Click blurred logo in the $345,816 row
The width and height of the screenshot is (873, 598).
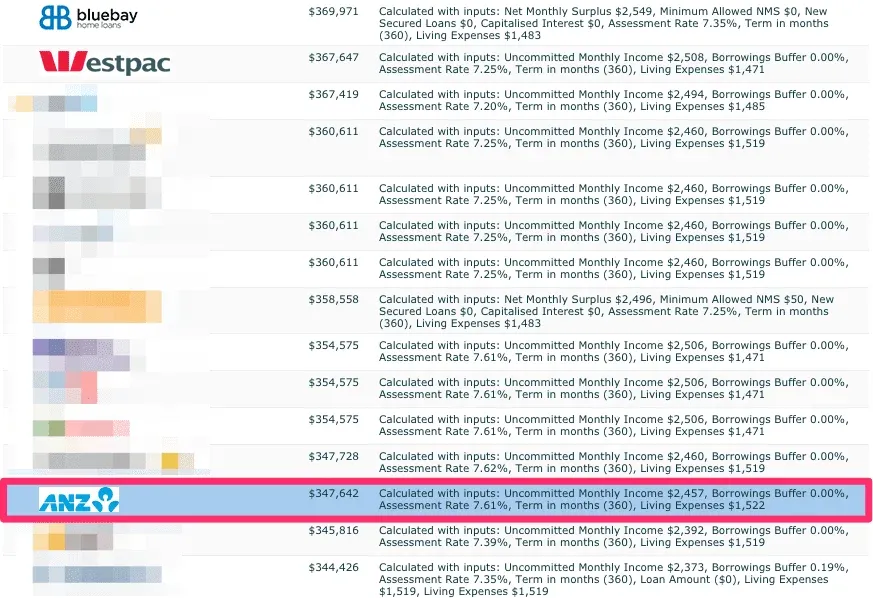tap(72, 537)
